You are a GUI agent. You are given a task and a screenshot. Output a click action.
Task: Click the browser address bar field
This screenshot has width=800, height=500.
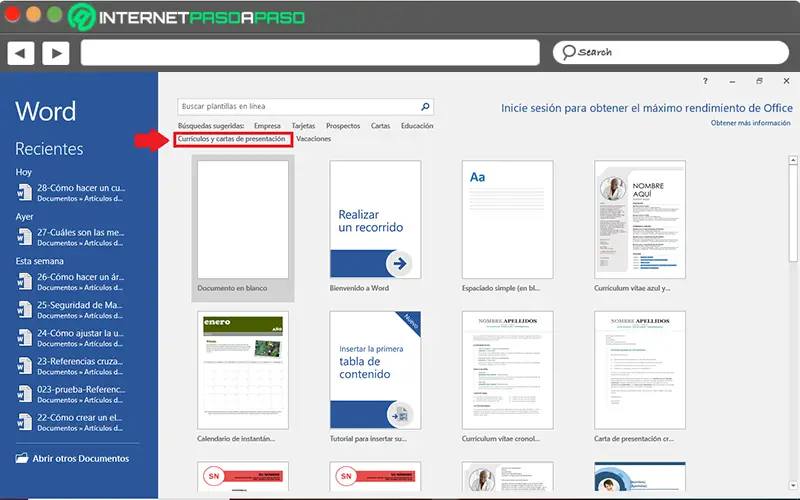[x=310, y=53]
